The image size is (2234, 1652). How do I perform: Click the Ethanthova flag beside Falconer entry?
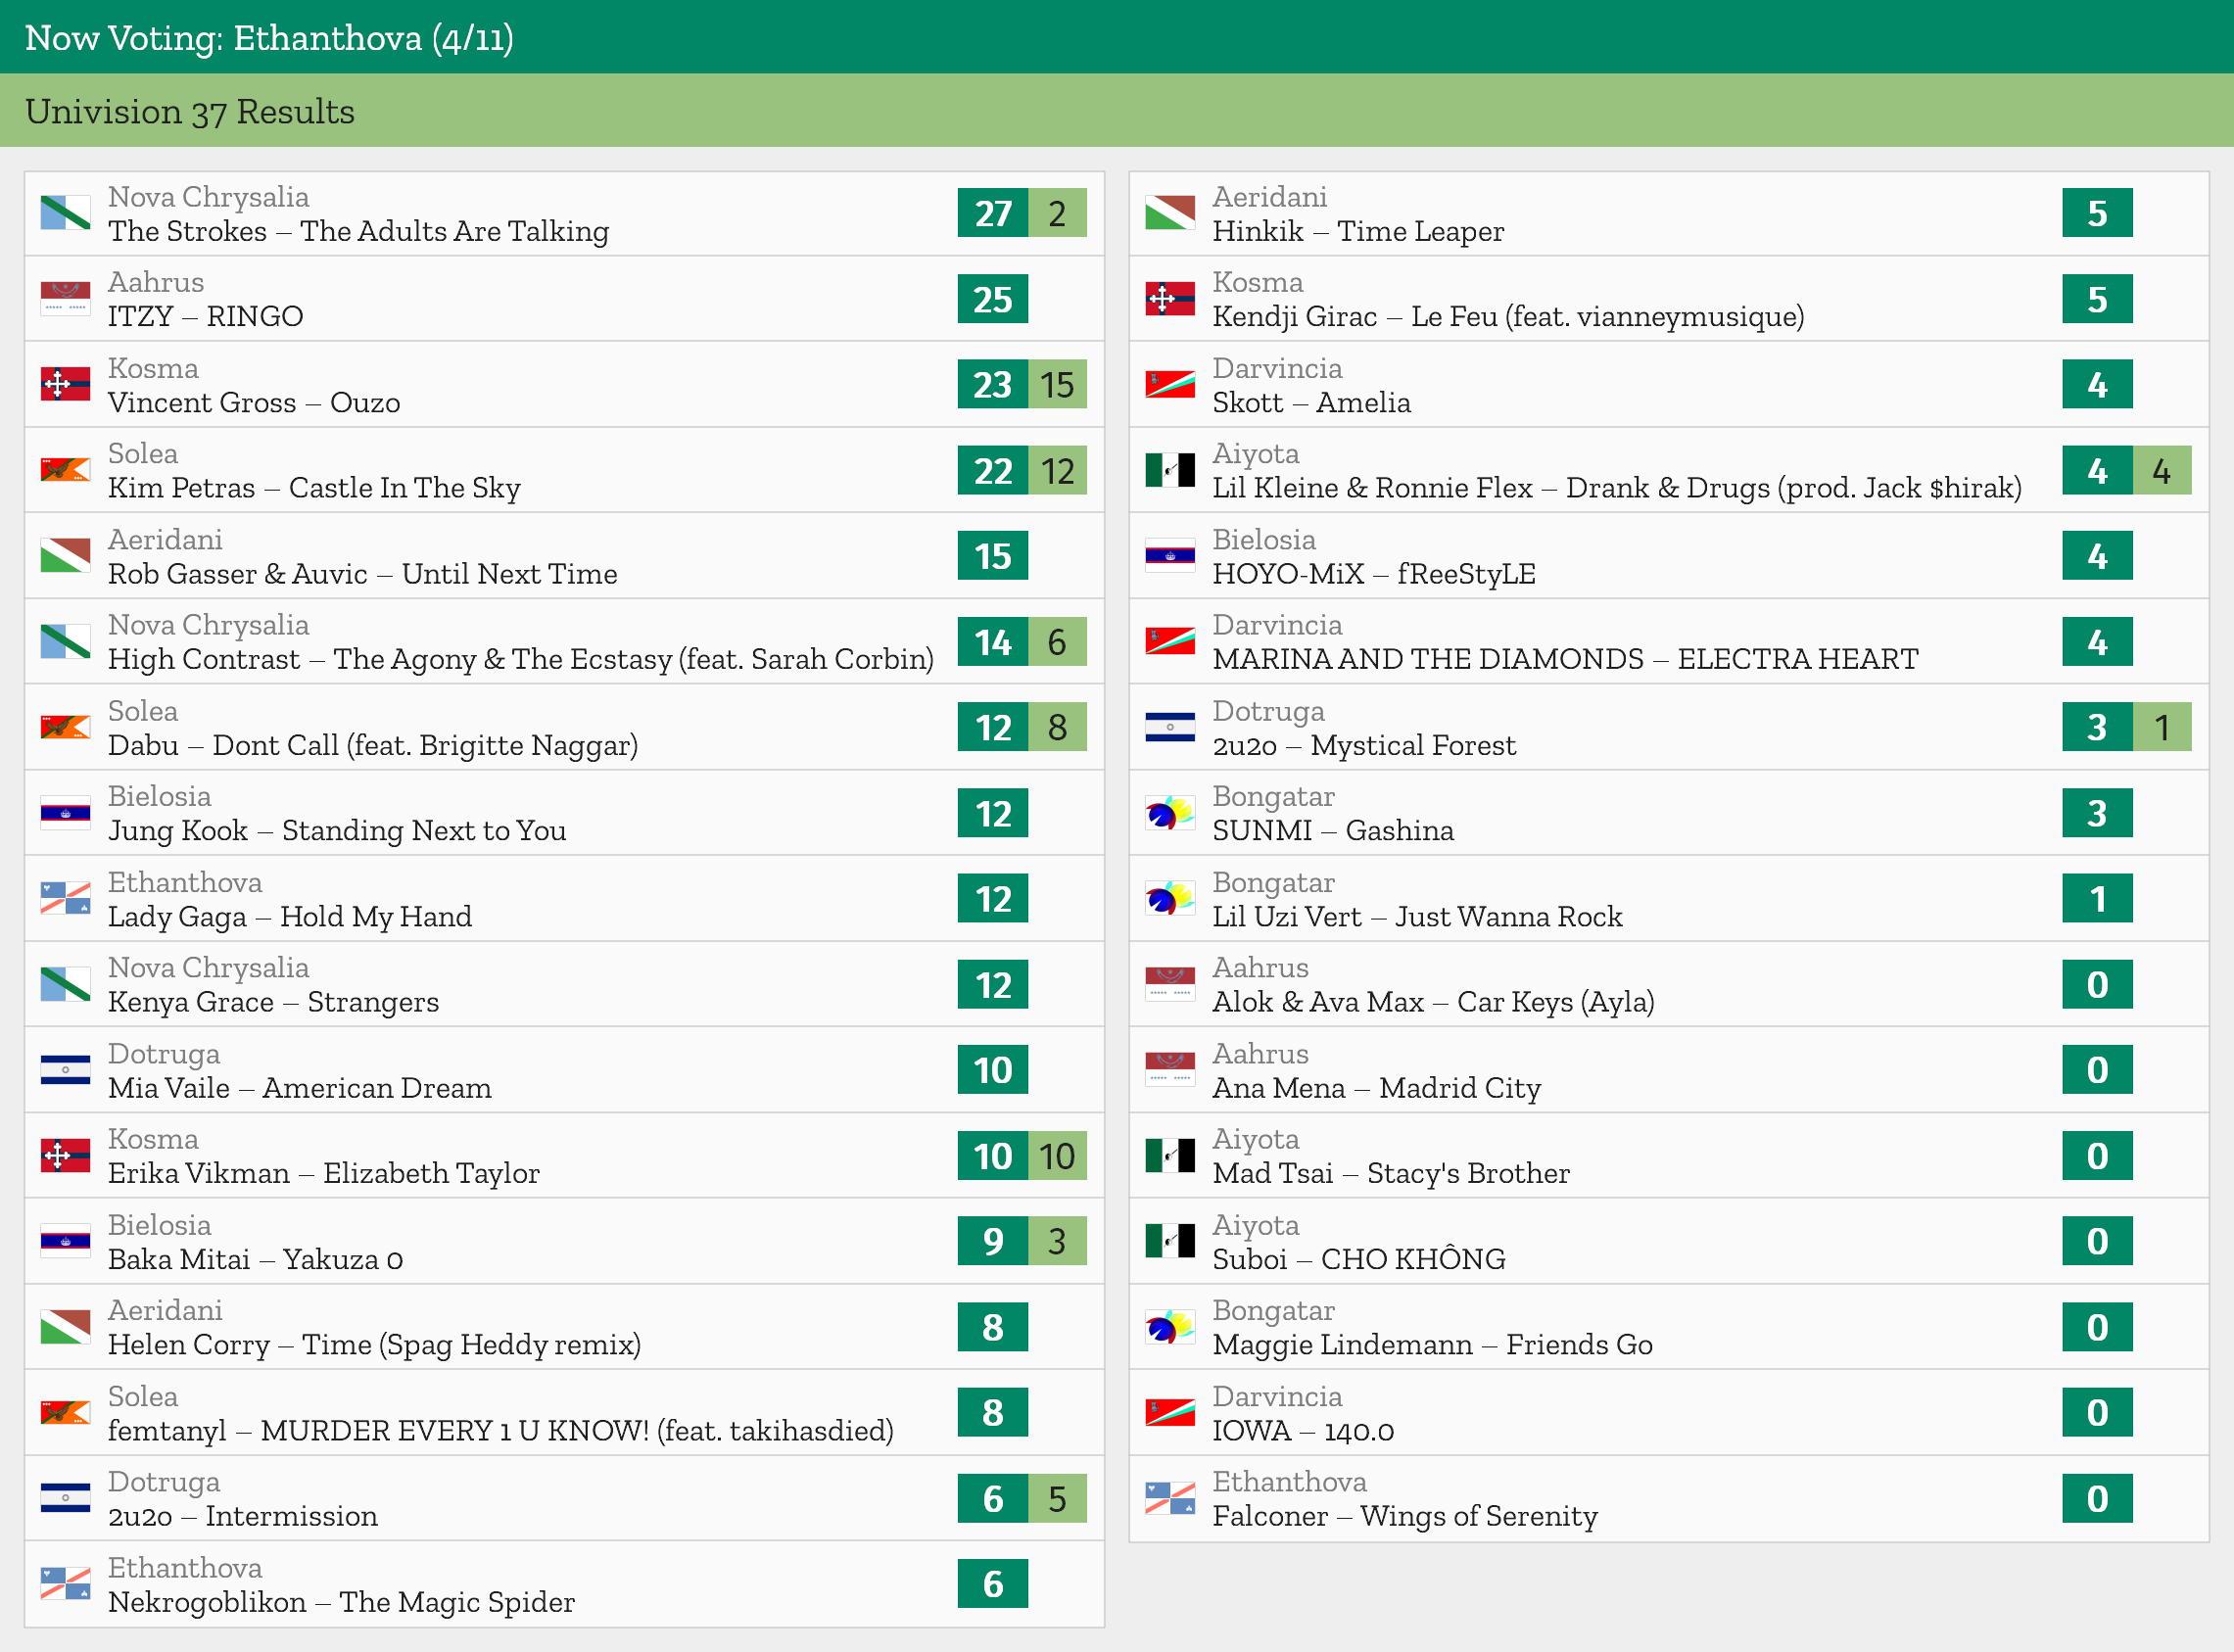click(x=1170, y=1498)
